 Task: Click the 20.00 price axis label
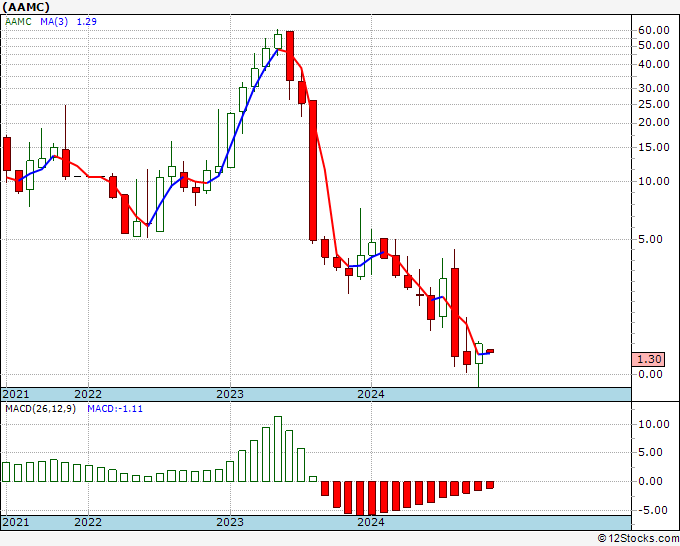coord(654,122)
